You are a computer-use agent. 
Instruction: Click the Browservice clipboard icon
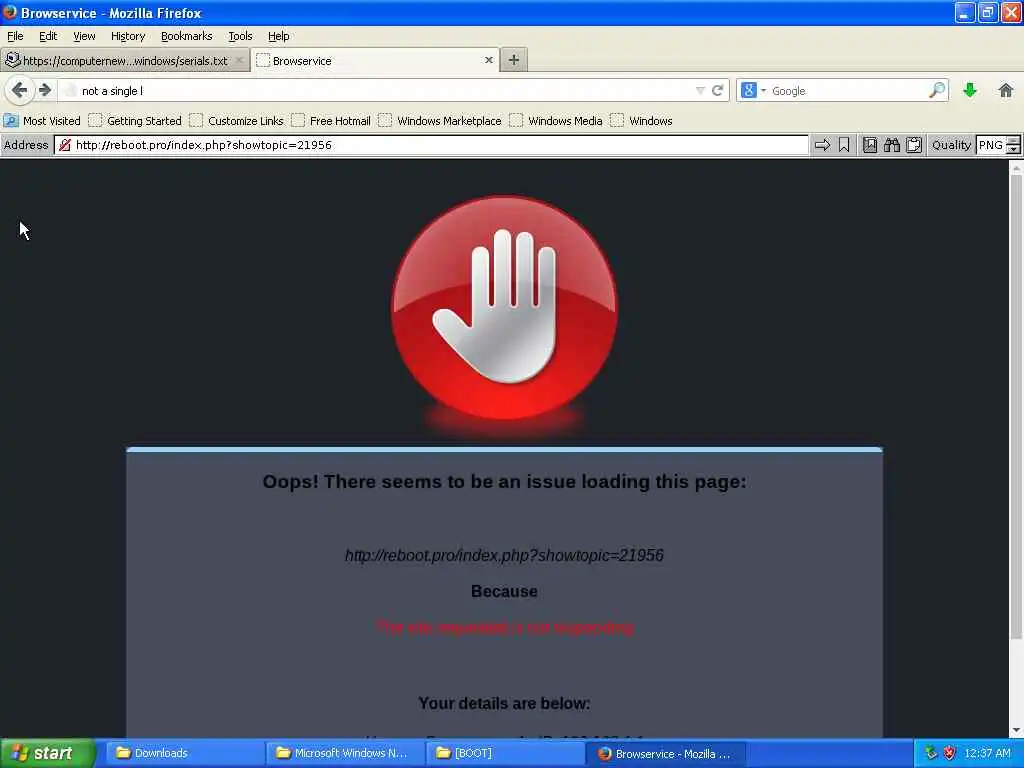[914, 145]
